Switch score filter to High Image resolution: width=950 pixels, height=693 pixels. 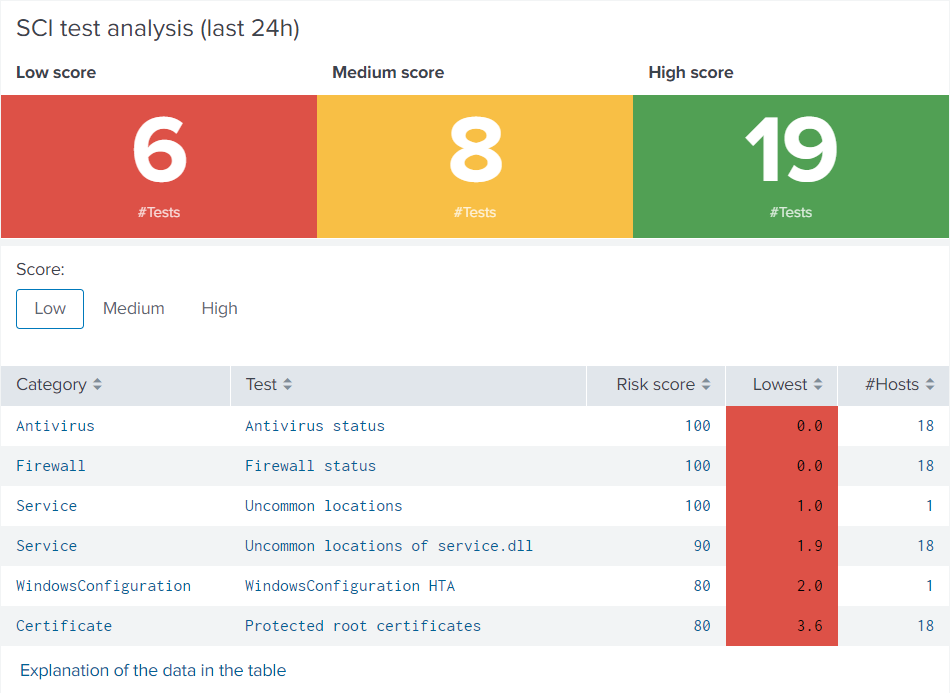point(219,309)
